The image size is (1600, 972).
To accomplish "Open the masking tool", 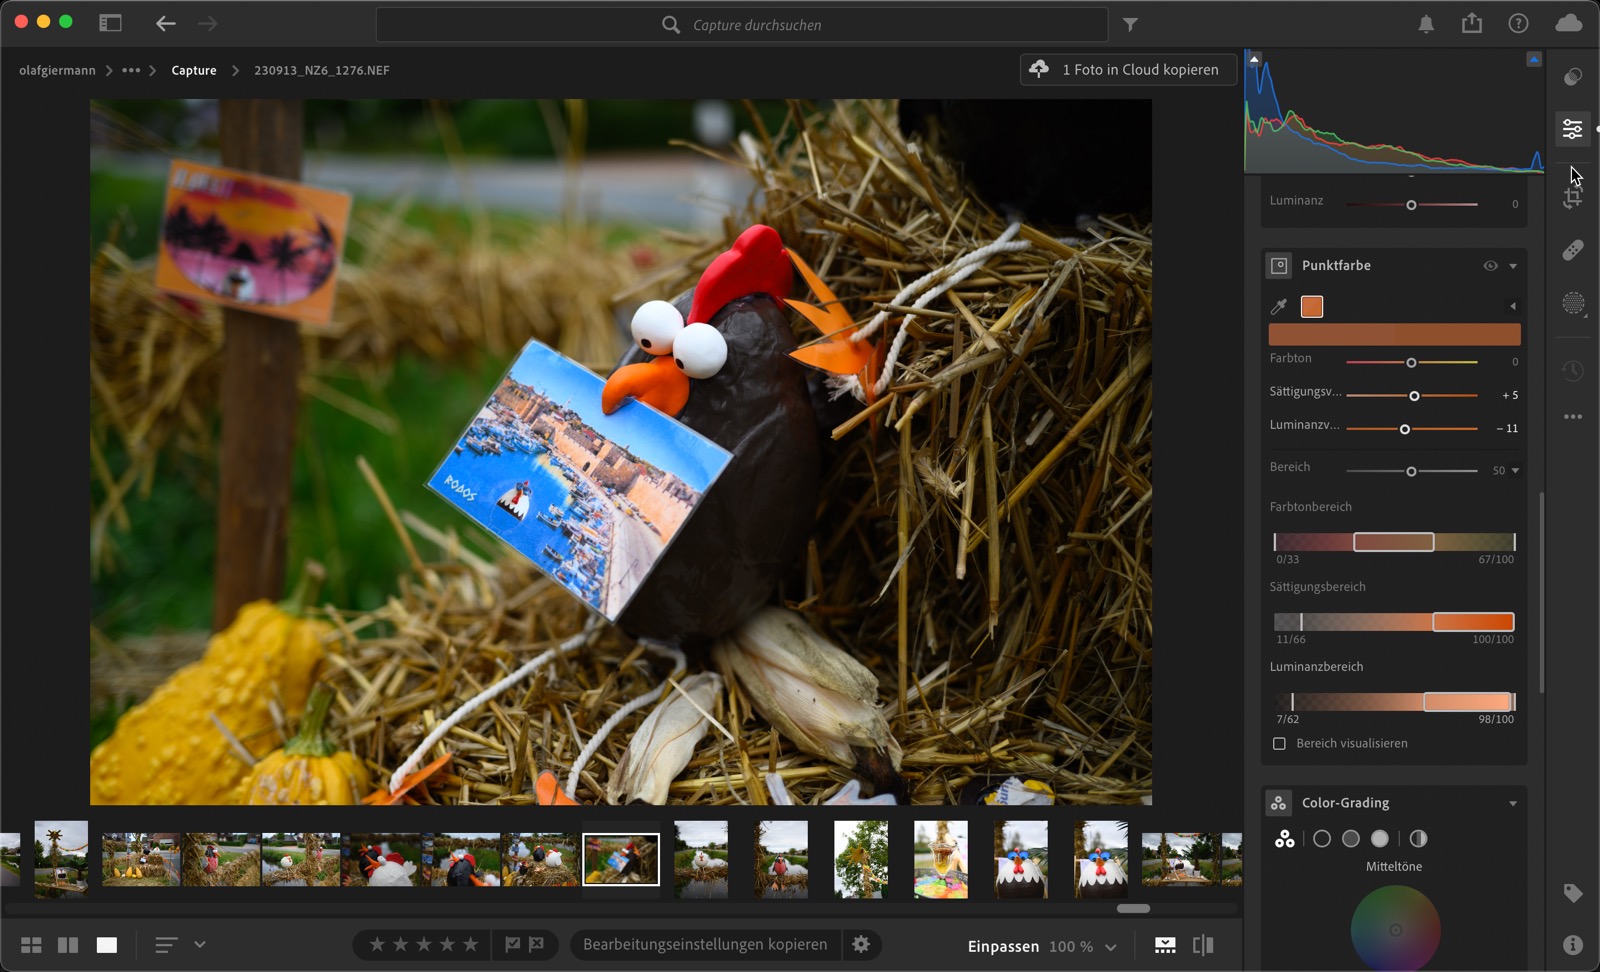I will click(x=1572, y=303).
